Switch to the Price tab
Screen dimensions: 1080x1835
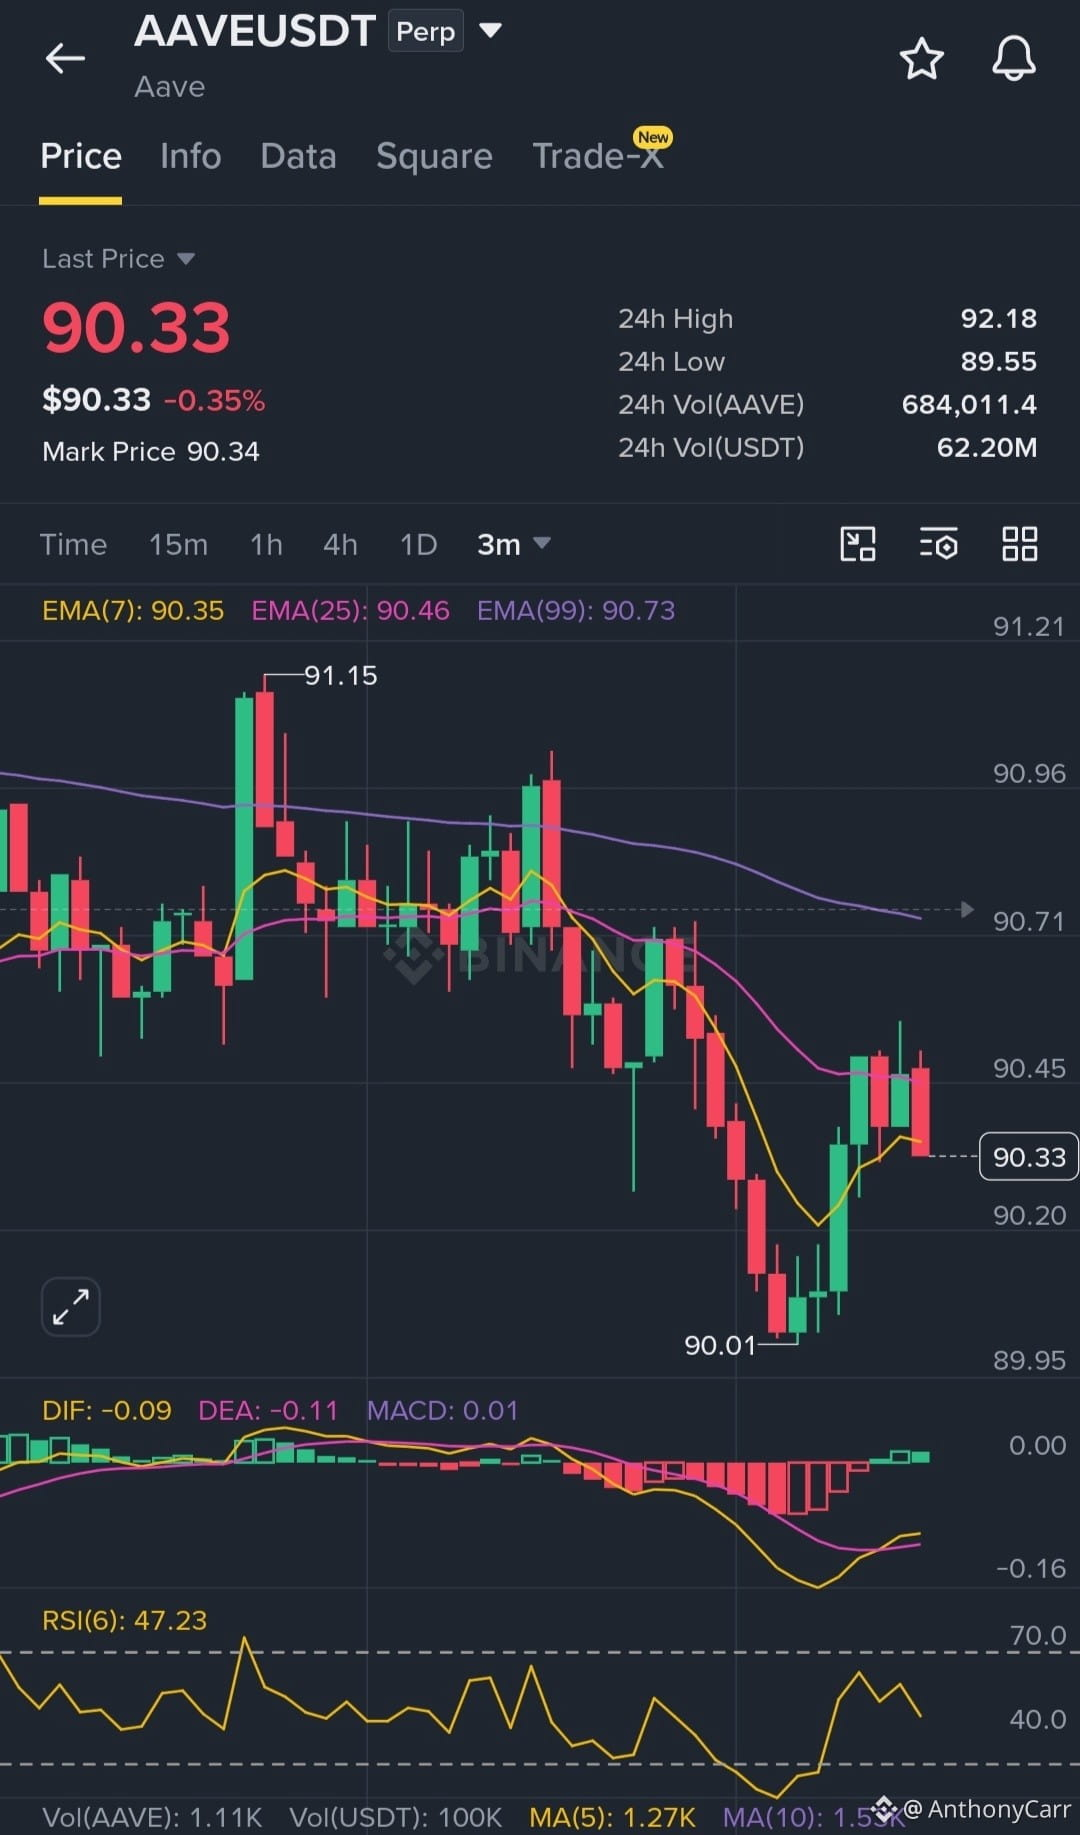(x=81, y=157)
